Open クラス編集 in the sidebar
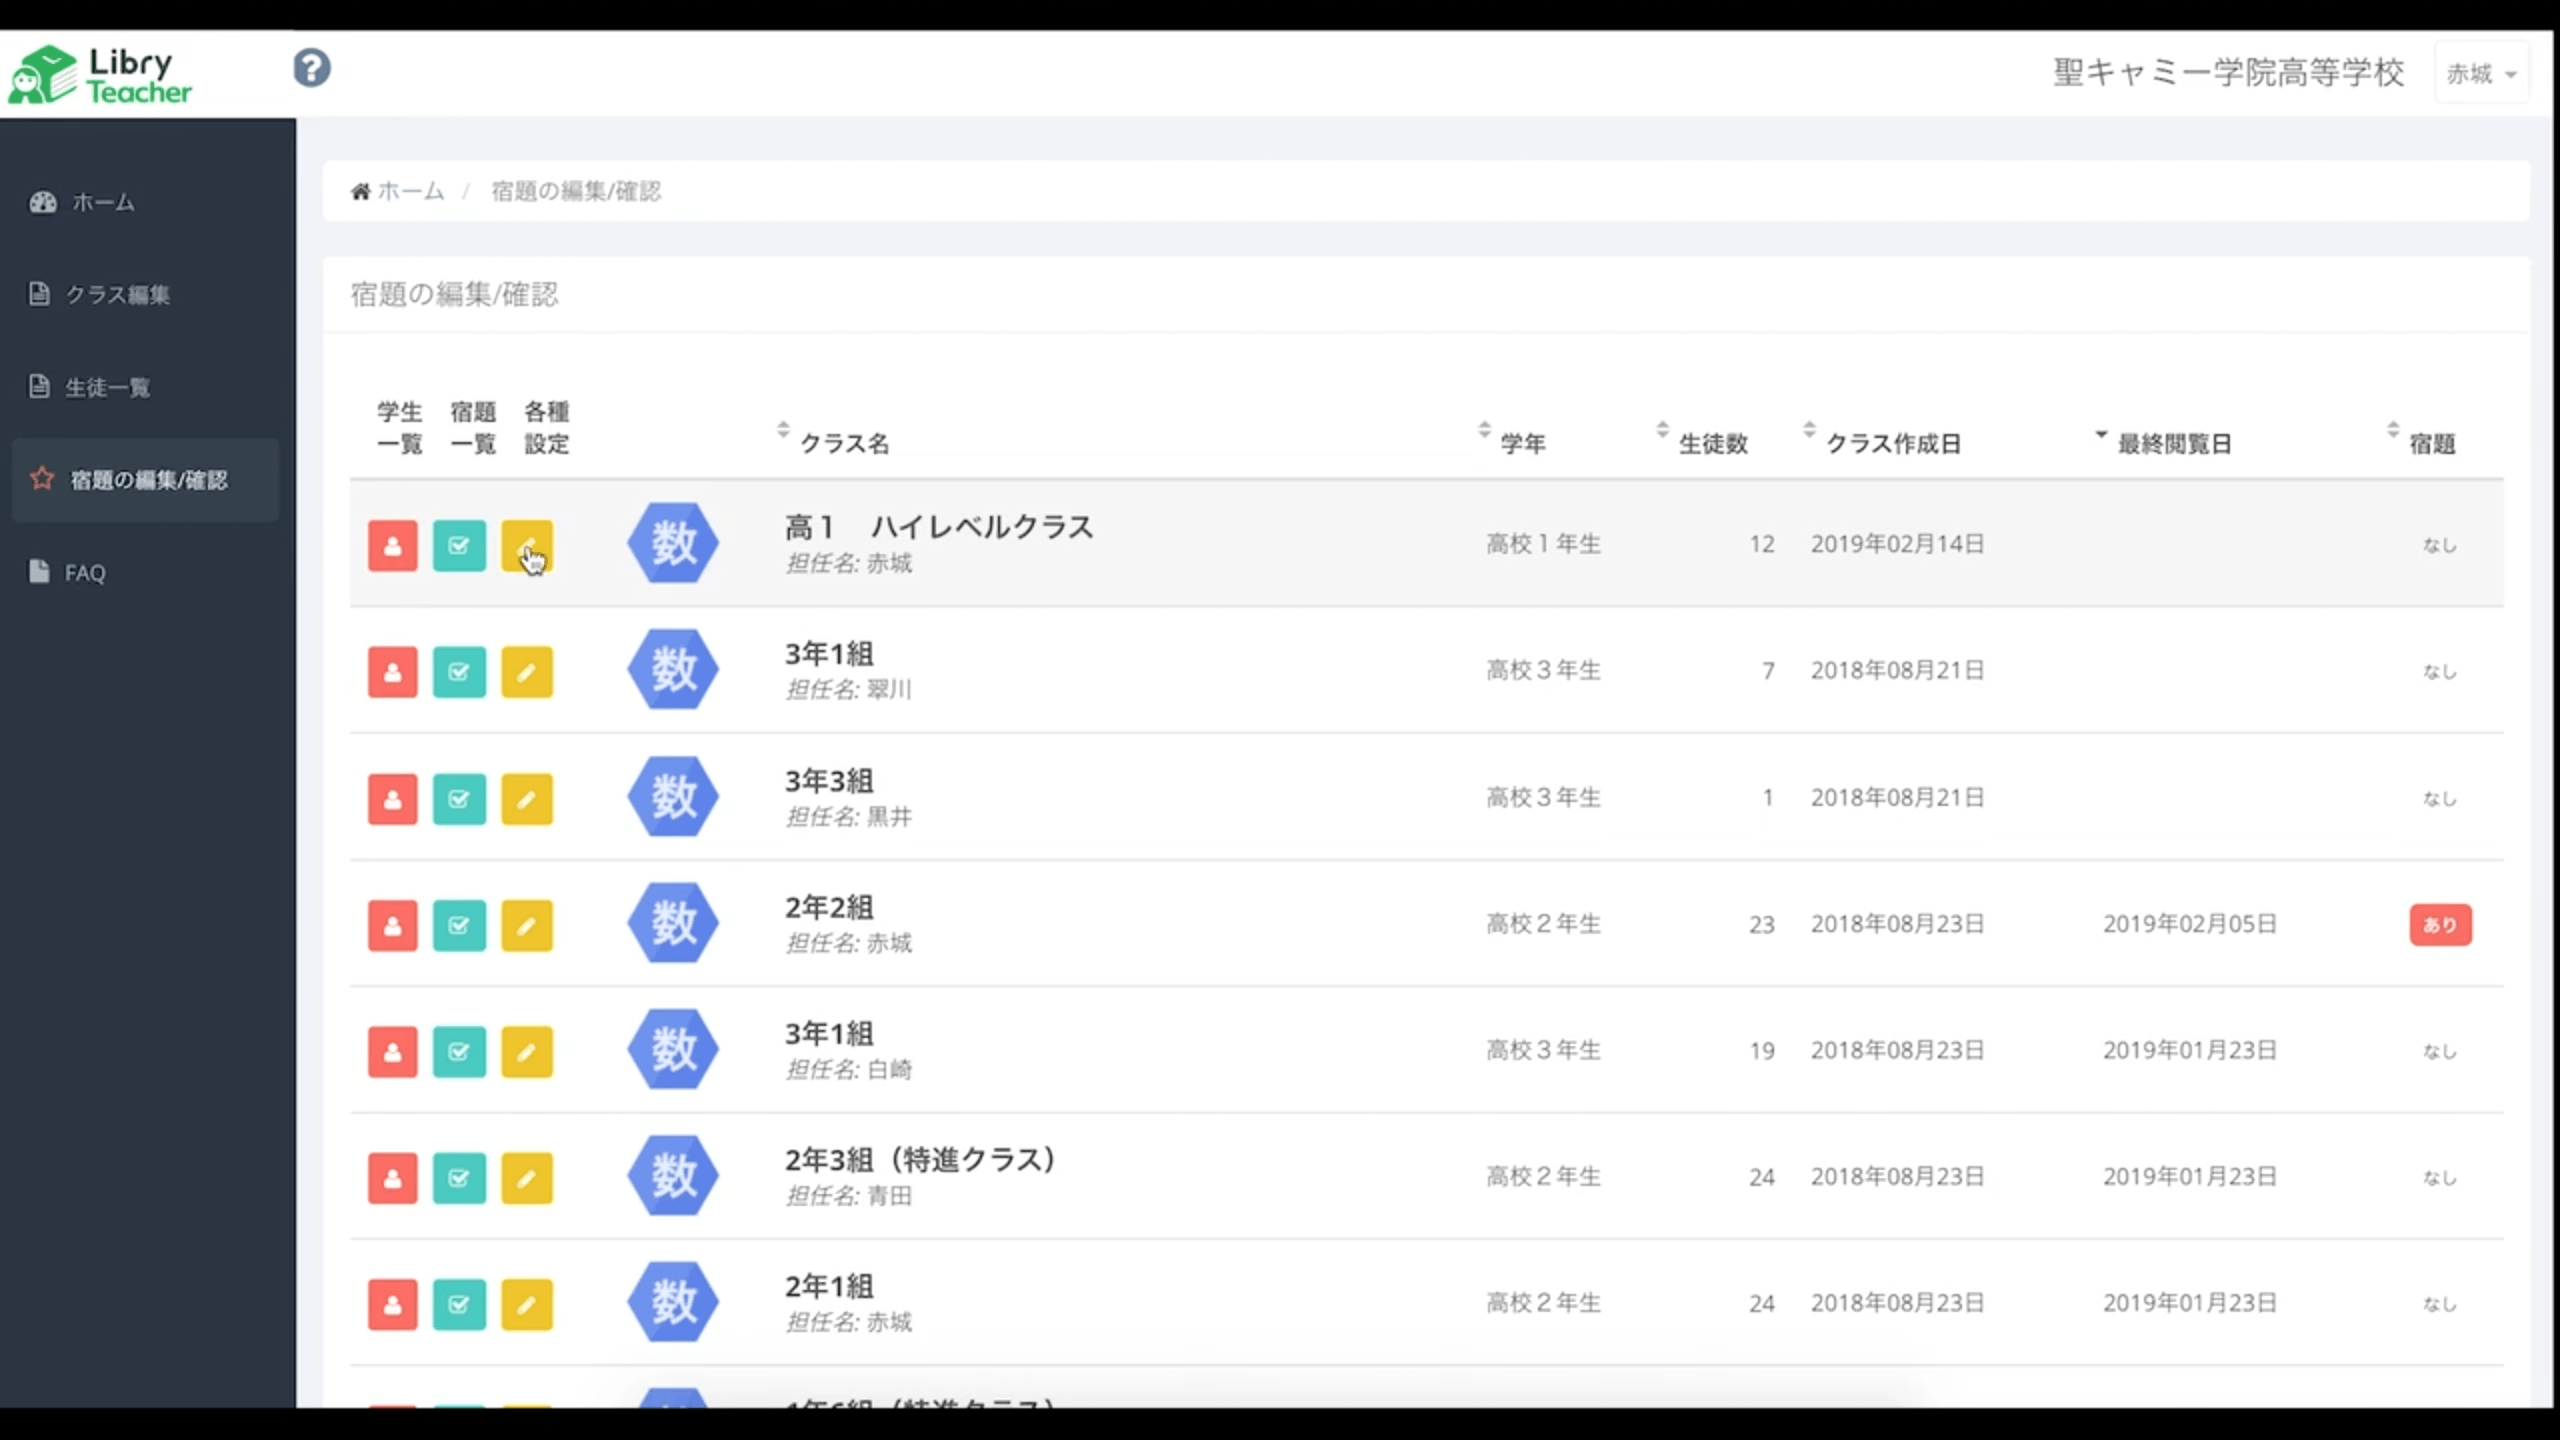The width and height of the screenshot is (2560, 1440). tap(117, 294)
